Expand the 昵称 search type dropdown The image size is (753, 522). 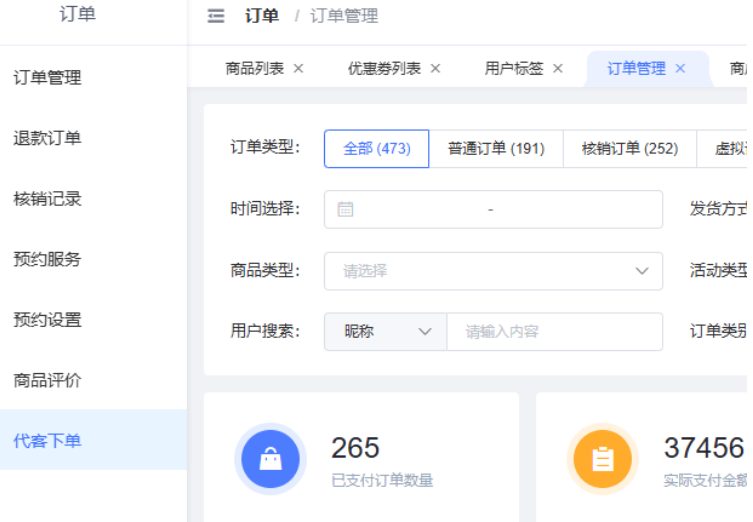pyautogui.click(x=385, y=332)
